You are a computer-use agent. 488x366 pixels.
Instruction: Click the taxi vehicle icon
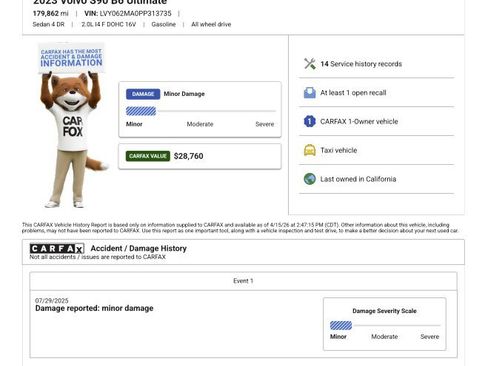tap(310, 150)
